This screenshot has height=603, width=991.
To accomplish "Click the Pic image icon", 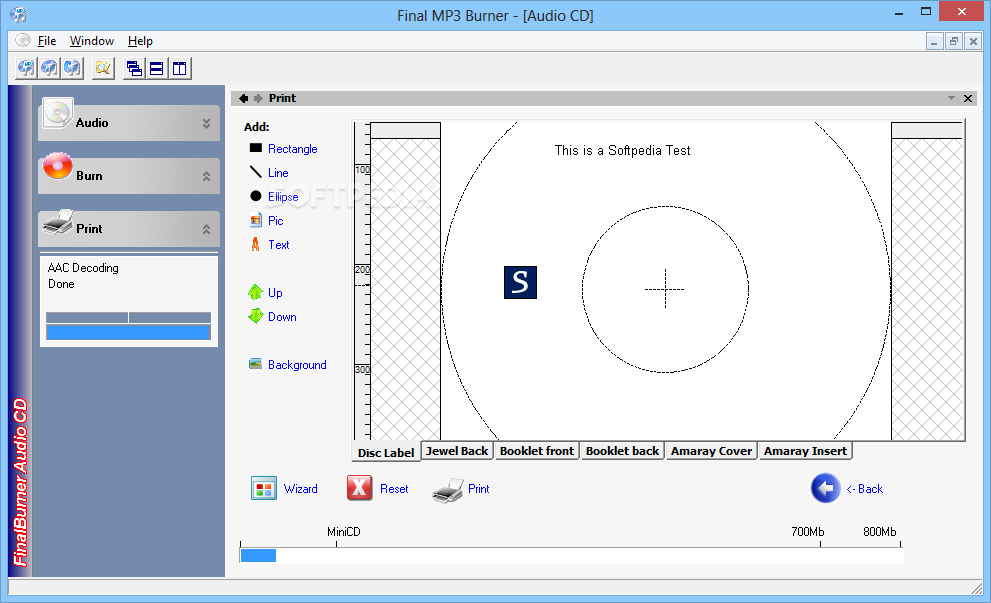I will pyautogui.click(x=255, y=220).
